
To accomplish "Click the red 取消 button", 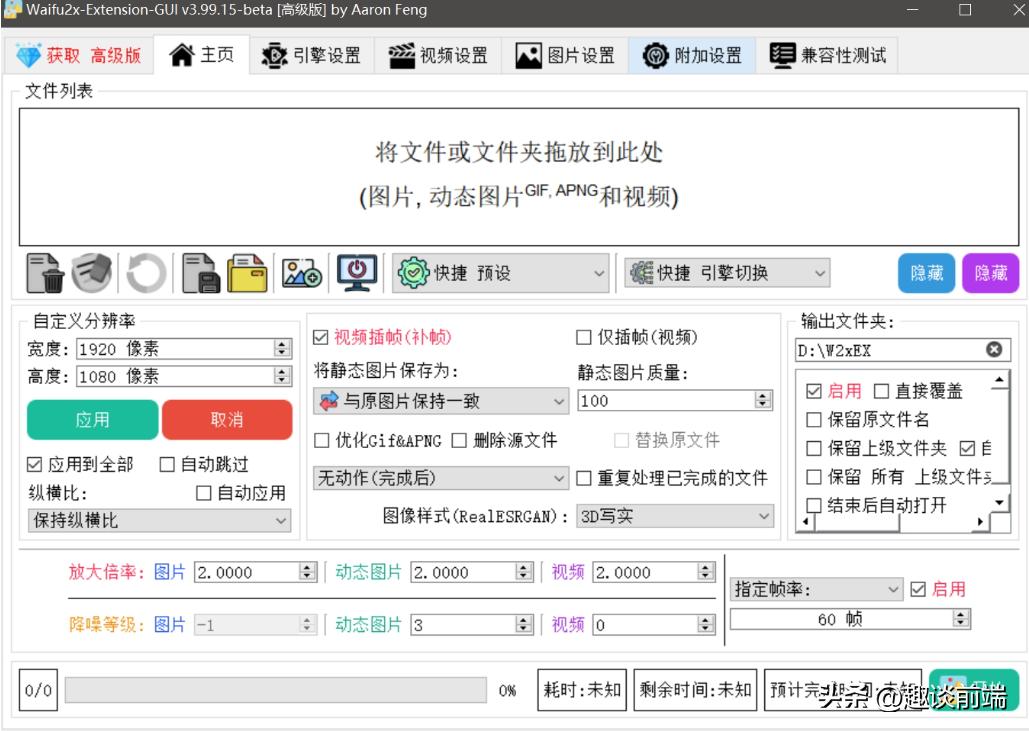I will point(227,420).
